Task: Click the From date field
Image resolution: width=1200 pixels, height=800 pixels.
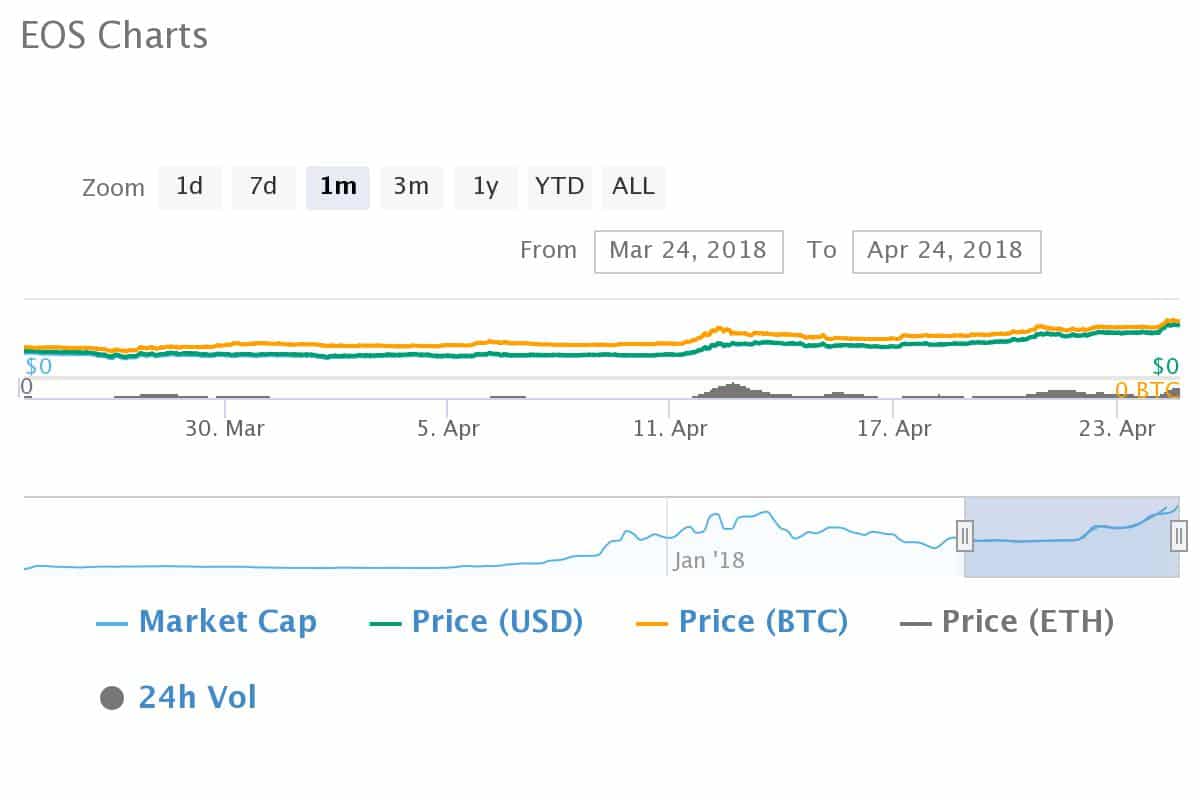Action: (688, 251)
